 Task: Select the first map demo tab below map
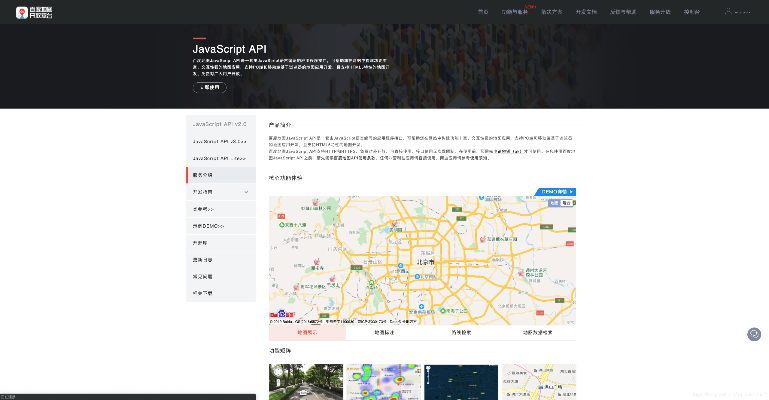coord(307,332)
